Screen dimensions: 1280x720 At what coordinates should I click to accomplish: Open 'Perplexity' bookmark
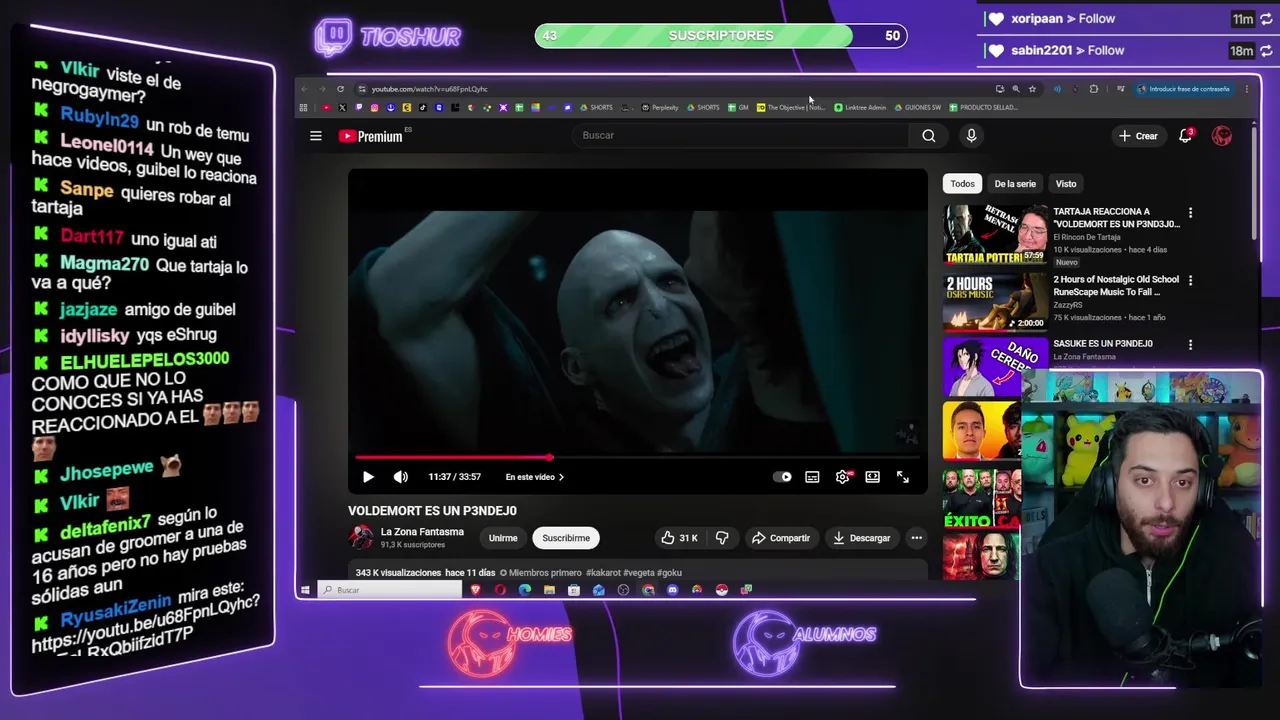[660, 107]
